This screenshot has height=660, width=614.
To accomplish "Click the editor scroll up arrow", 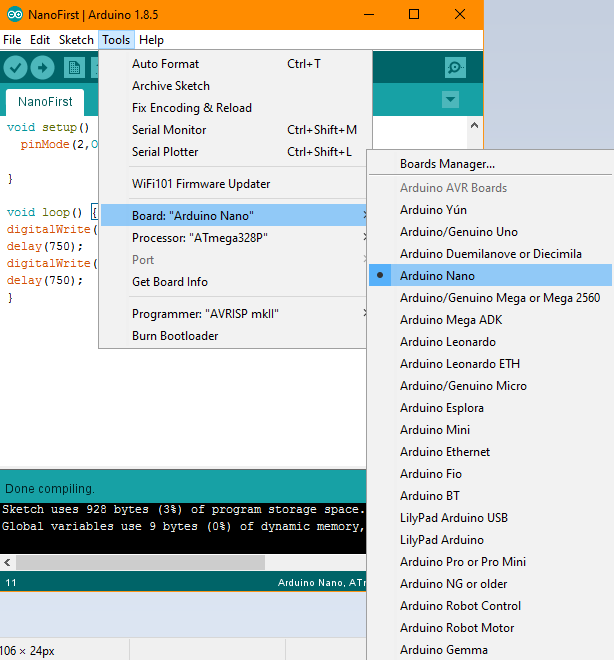I will (474, 125).
